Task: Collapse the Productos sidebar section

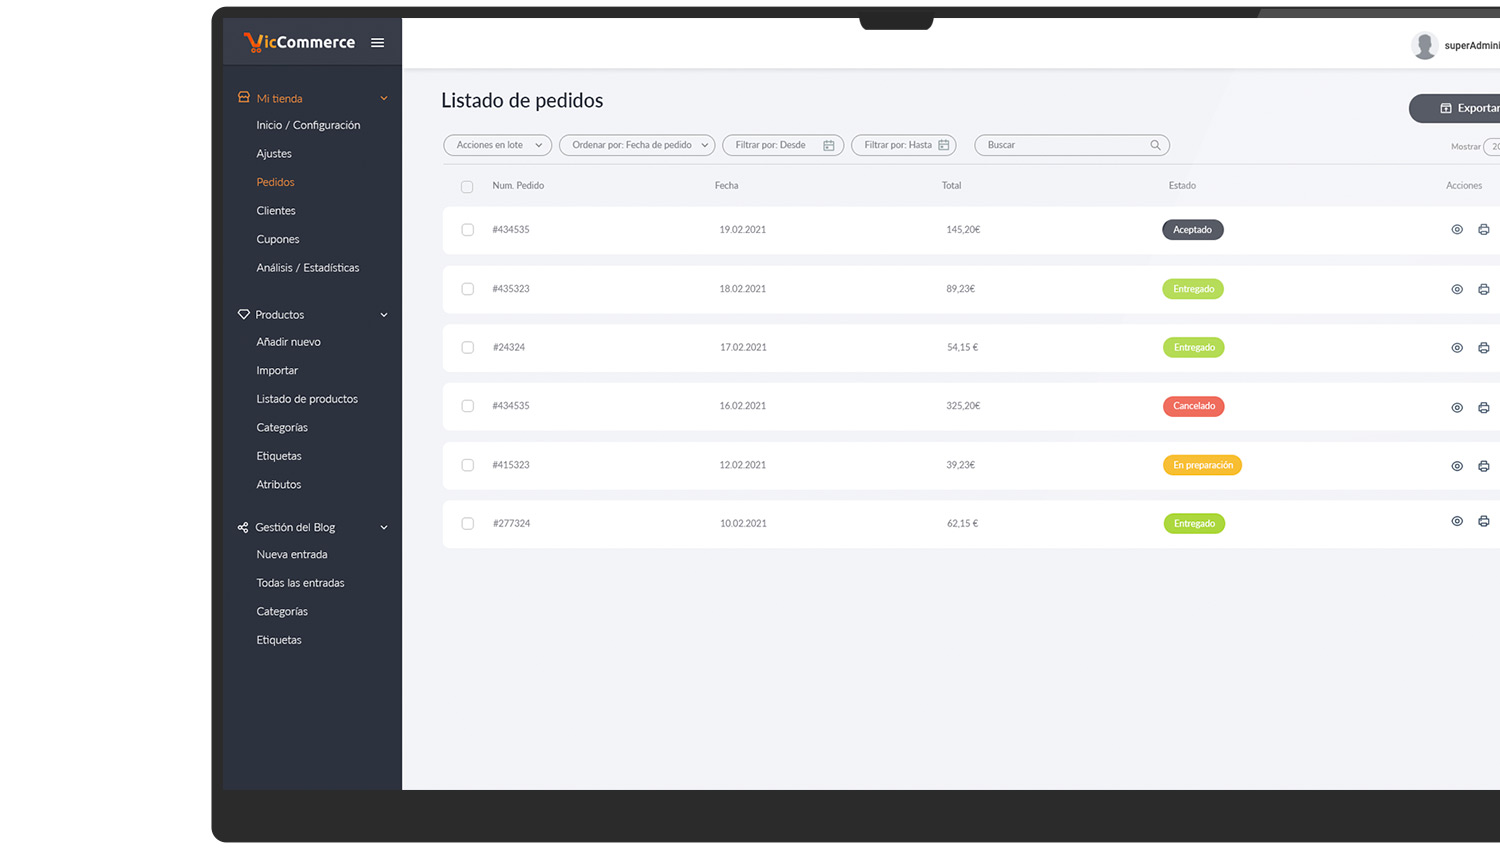Action: [x=383, y=315]
